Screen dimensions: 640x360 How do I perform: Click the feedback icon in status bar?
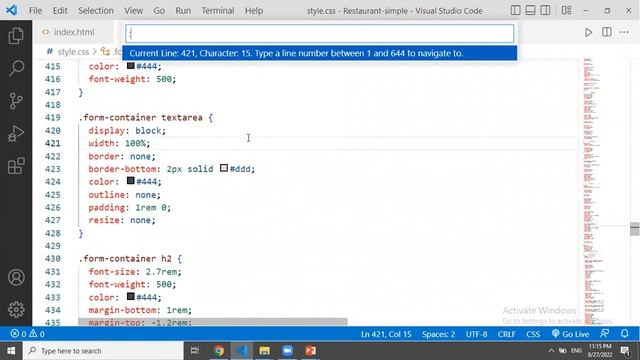coord(604,334)
